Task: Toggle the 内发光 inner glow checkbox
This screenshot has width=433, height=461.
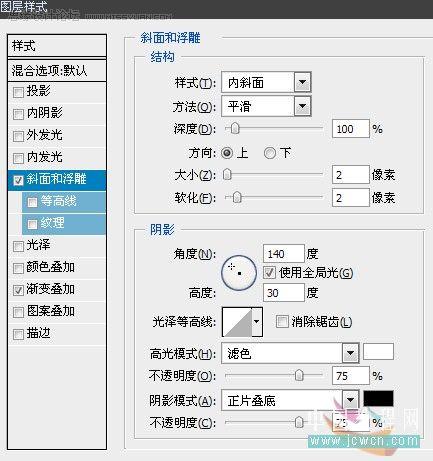Action: [18, 158]
